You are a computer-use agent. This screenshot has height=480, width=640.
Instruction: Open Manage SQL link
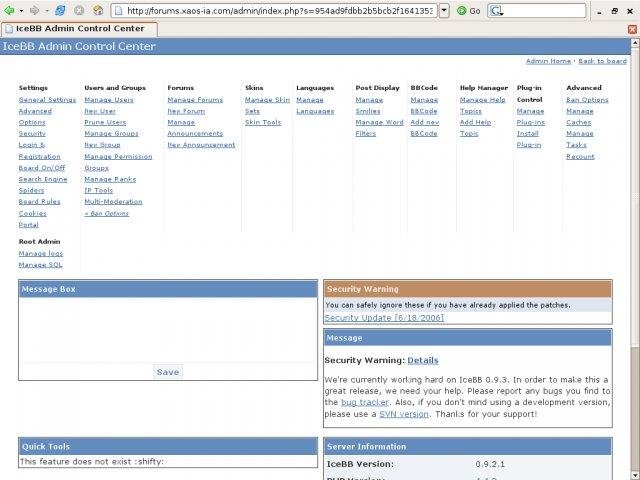point(40,265)
